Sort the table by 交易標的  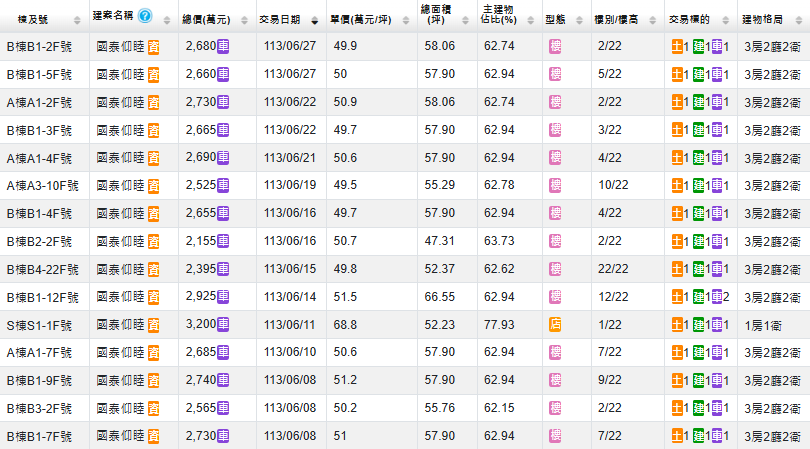[725, 20]
